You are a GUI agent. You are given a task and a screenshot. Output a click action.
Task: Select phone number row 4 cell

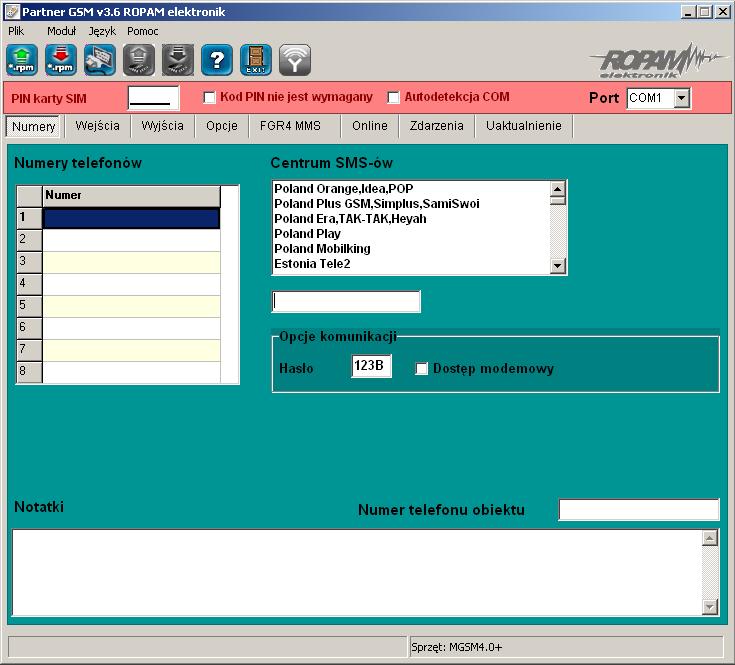click(x=132, y=284)
